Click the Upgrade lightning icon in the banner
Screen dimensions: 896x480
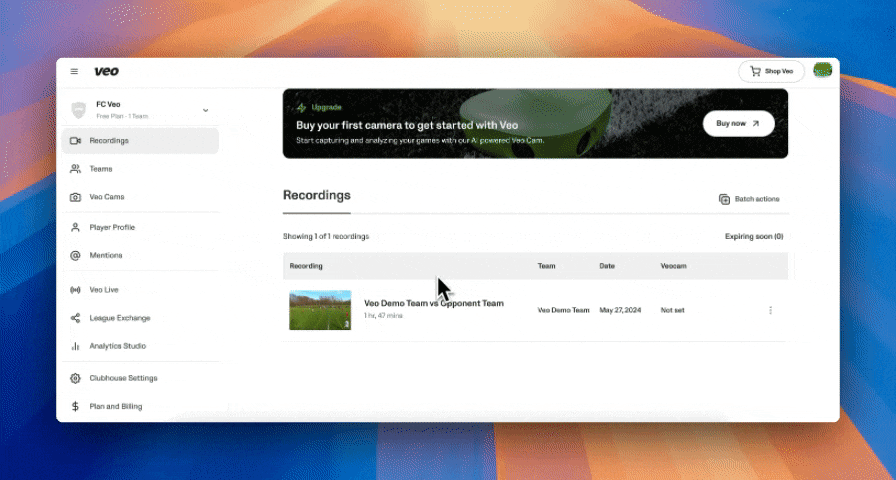(301, 107)
